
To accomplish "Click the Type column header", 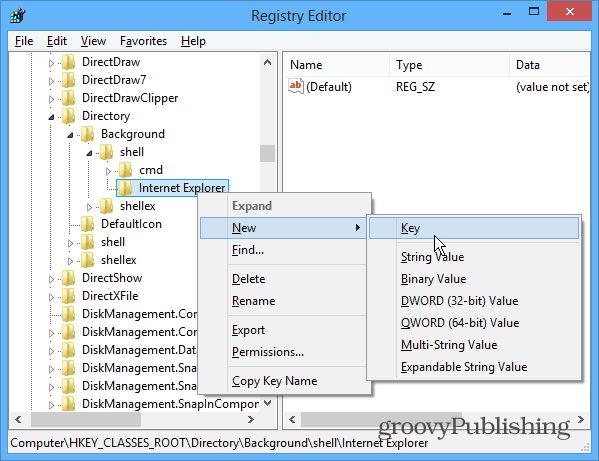I will tap(449, 65).
